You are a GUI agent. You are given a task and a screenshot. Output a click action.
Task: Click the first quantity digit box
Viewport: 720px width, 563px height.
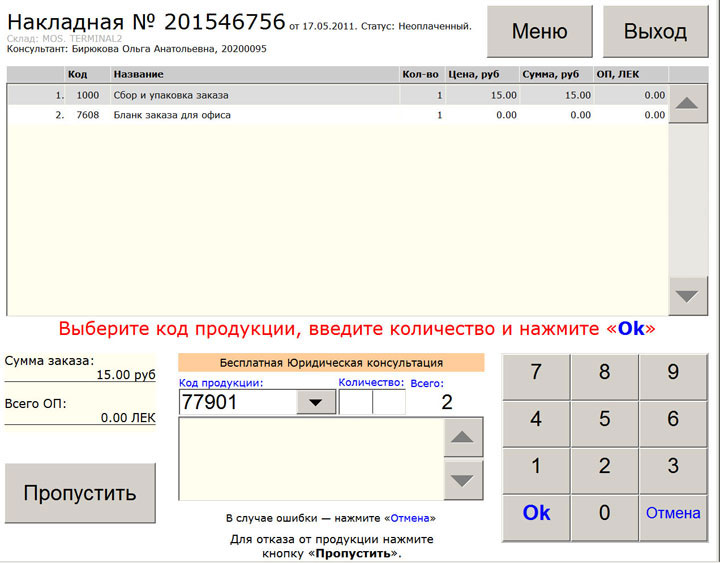pos(356,402)
